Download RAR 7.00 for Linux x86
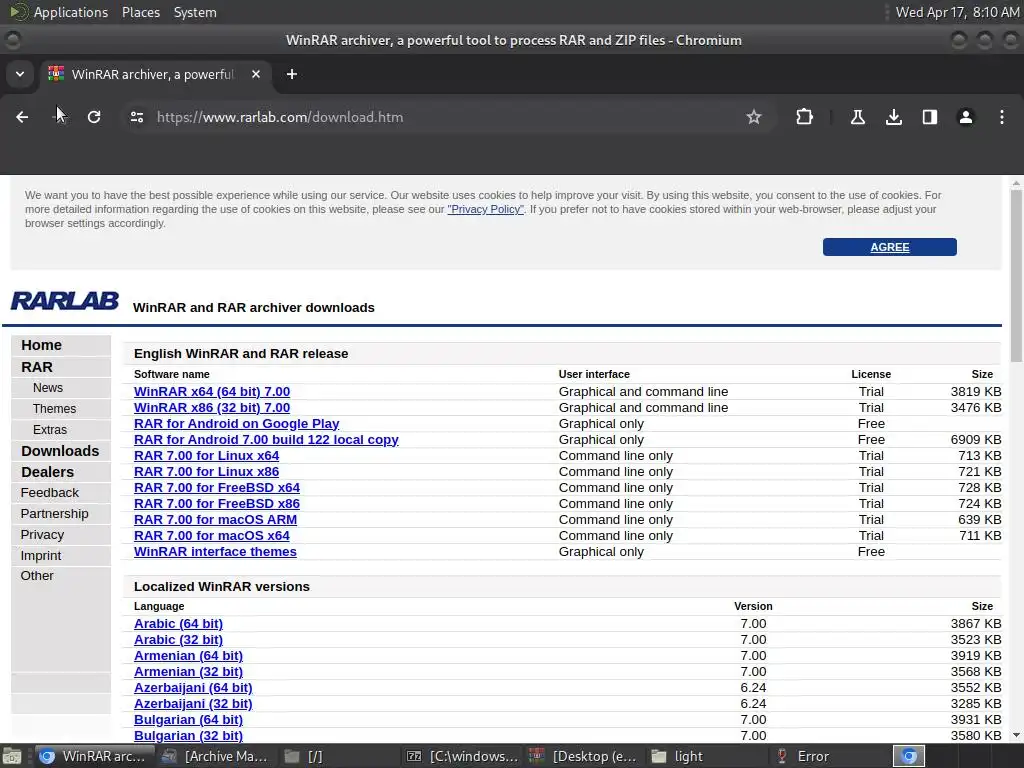This screenshot has height=768, width=1024. pyautogui.click(x=206, y=472)
